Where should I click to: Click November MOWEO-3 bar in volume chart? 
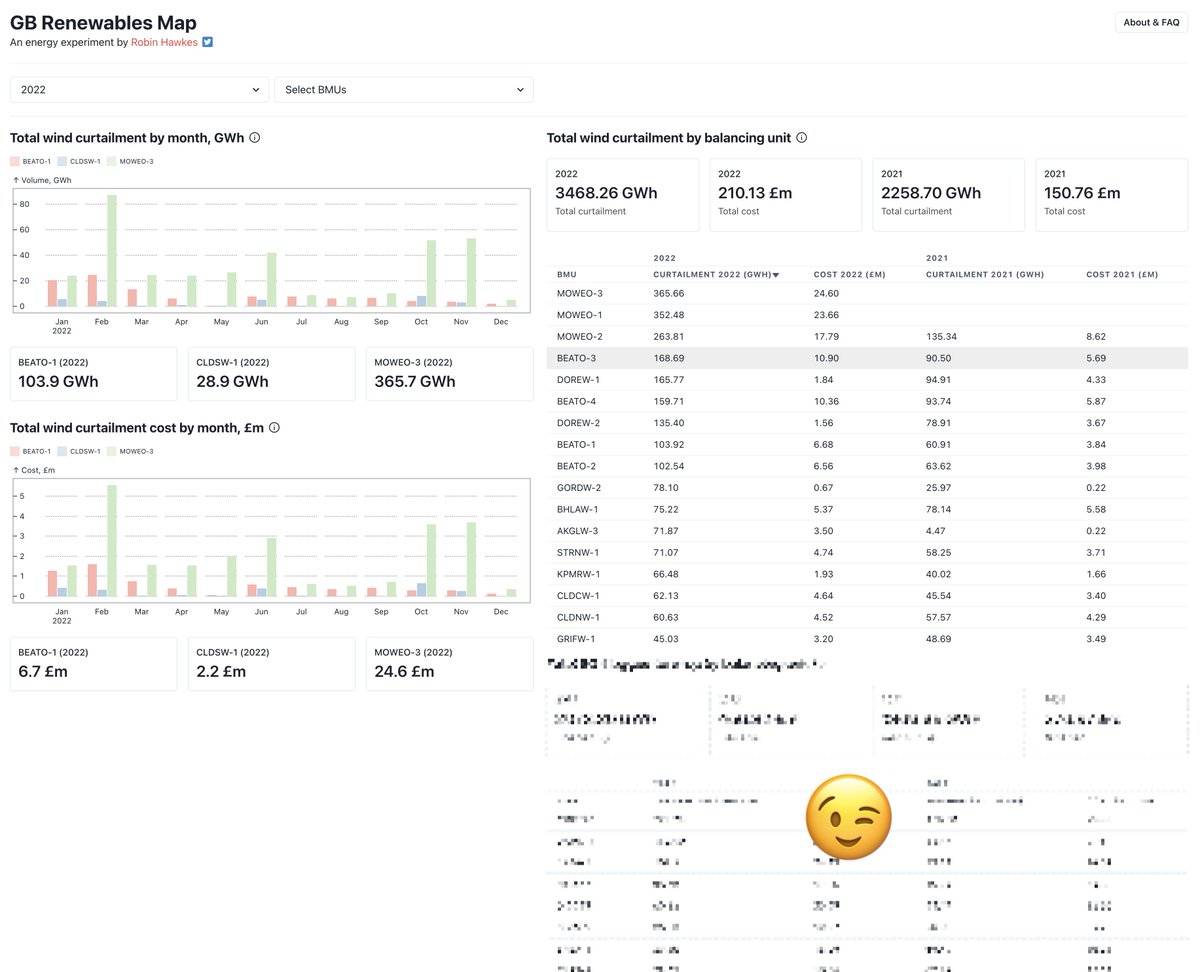point(471,272)
